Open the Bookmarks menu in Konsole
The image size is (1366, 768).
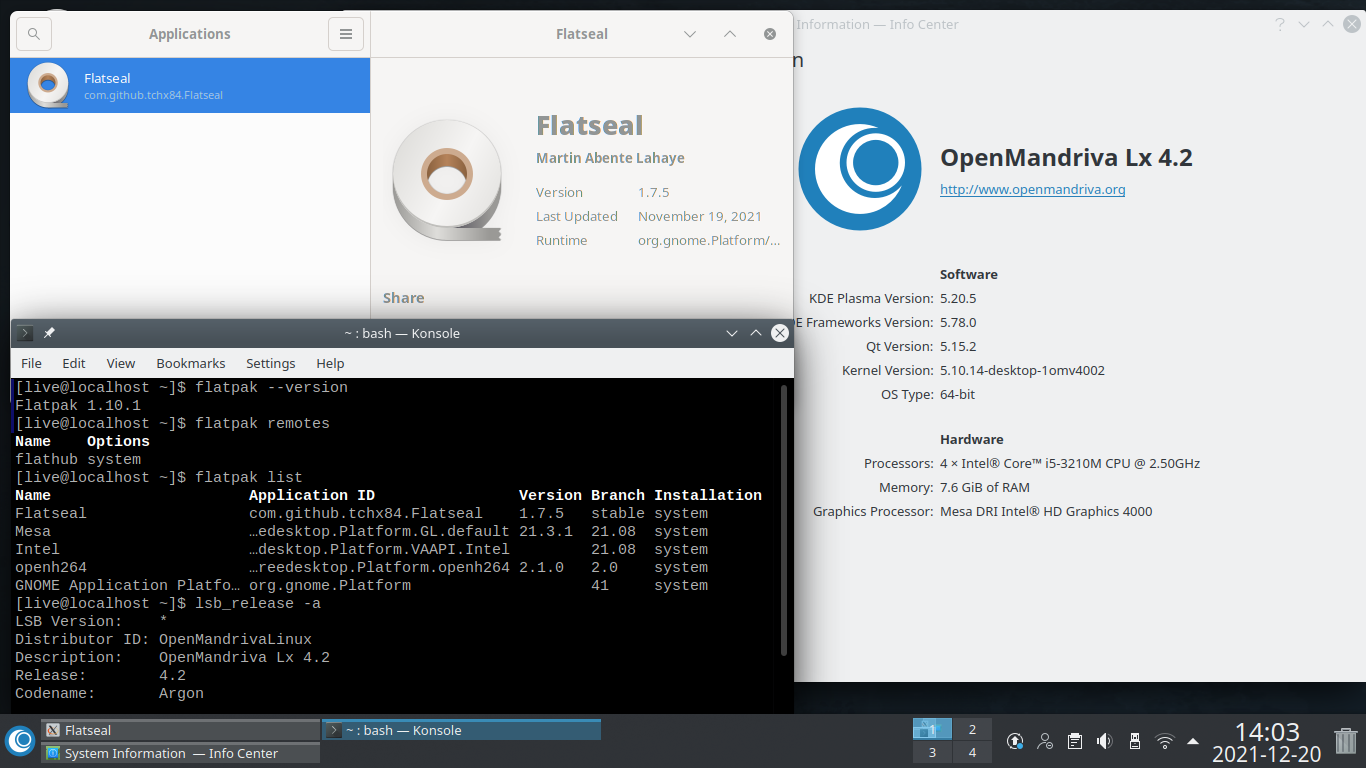tap(190, 363)
